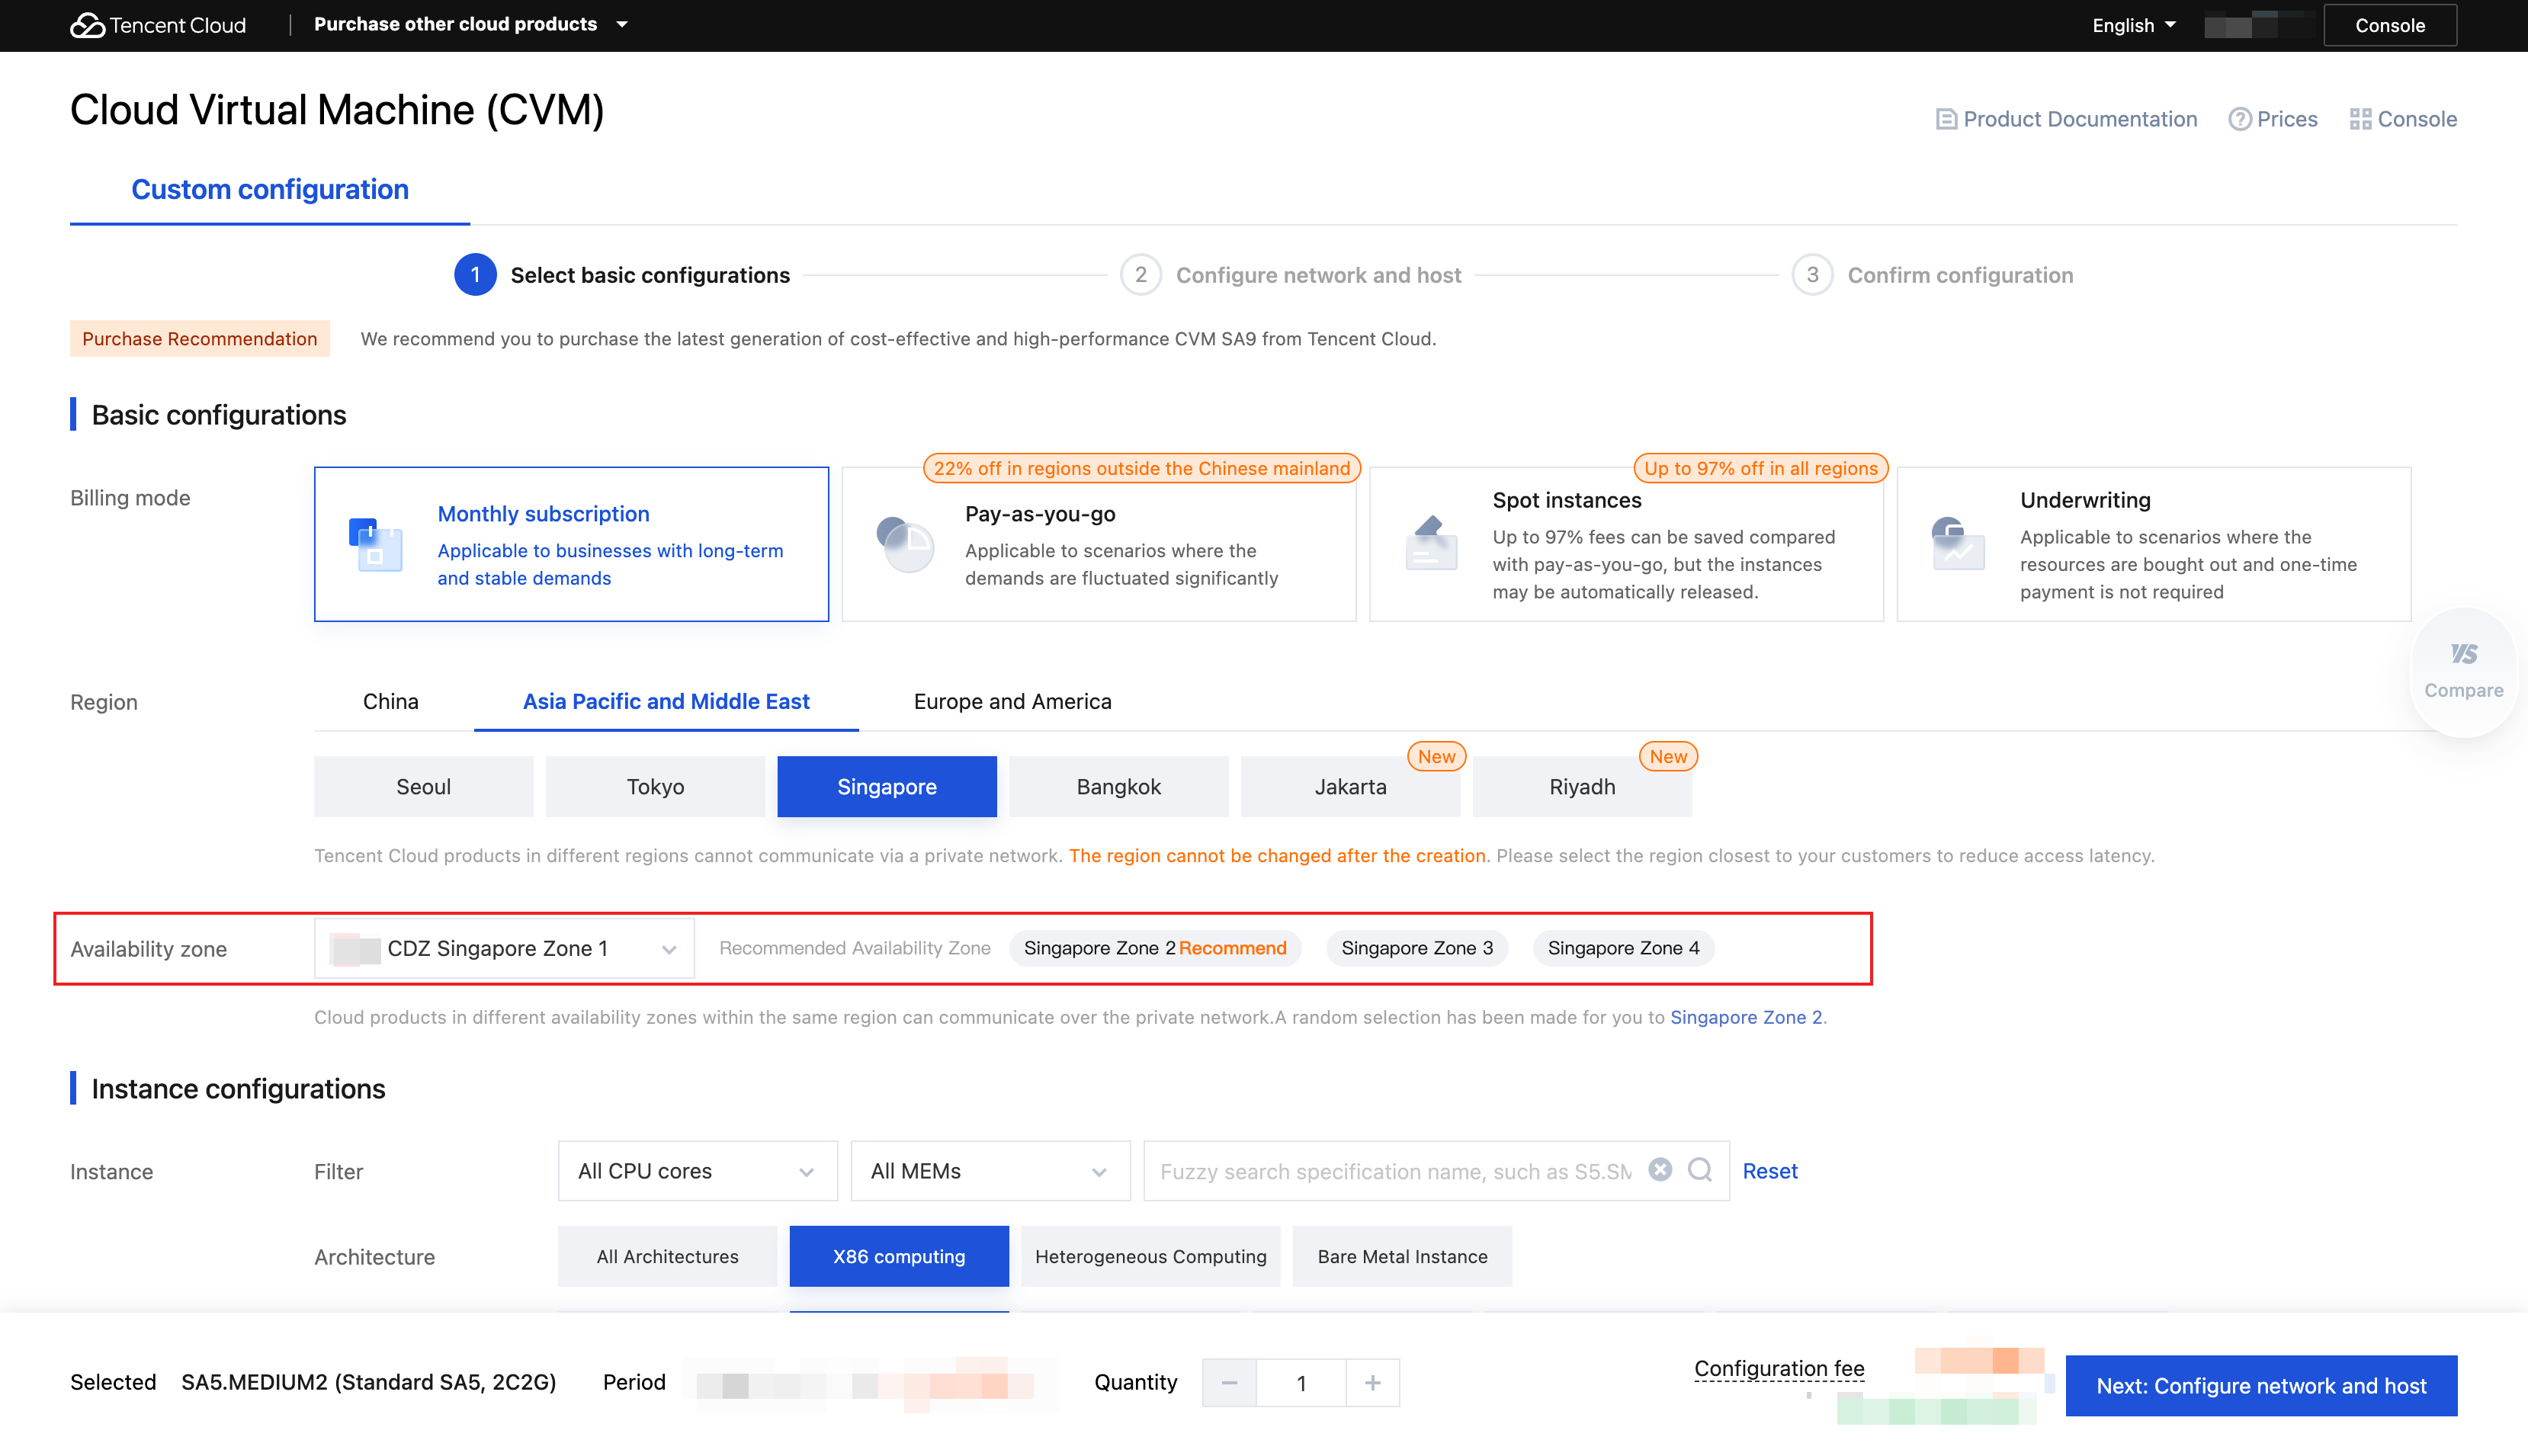Open the All MEMs dropdown
The height and width of the screenshot is (1456, 2528).
[989, 1170]
